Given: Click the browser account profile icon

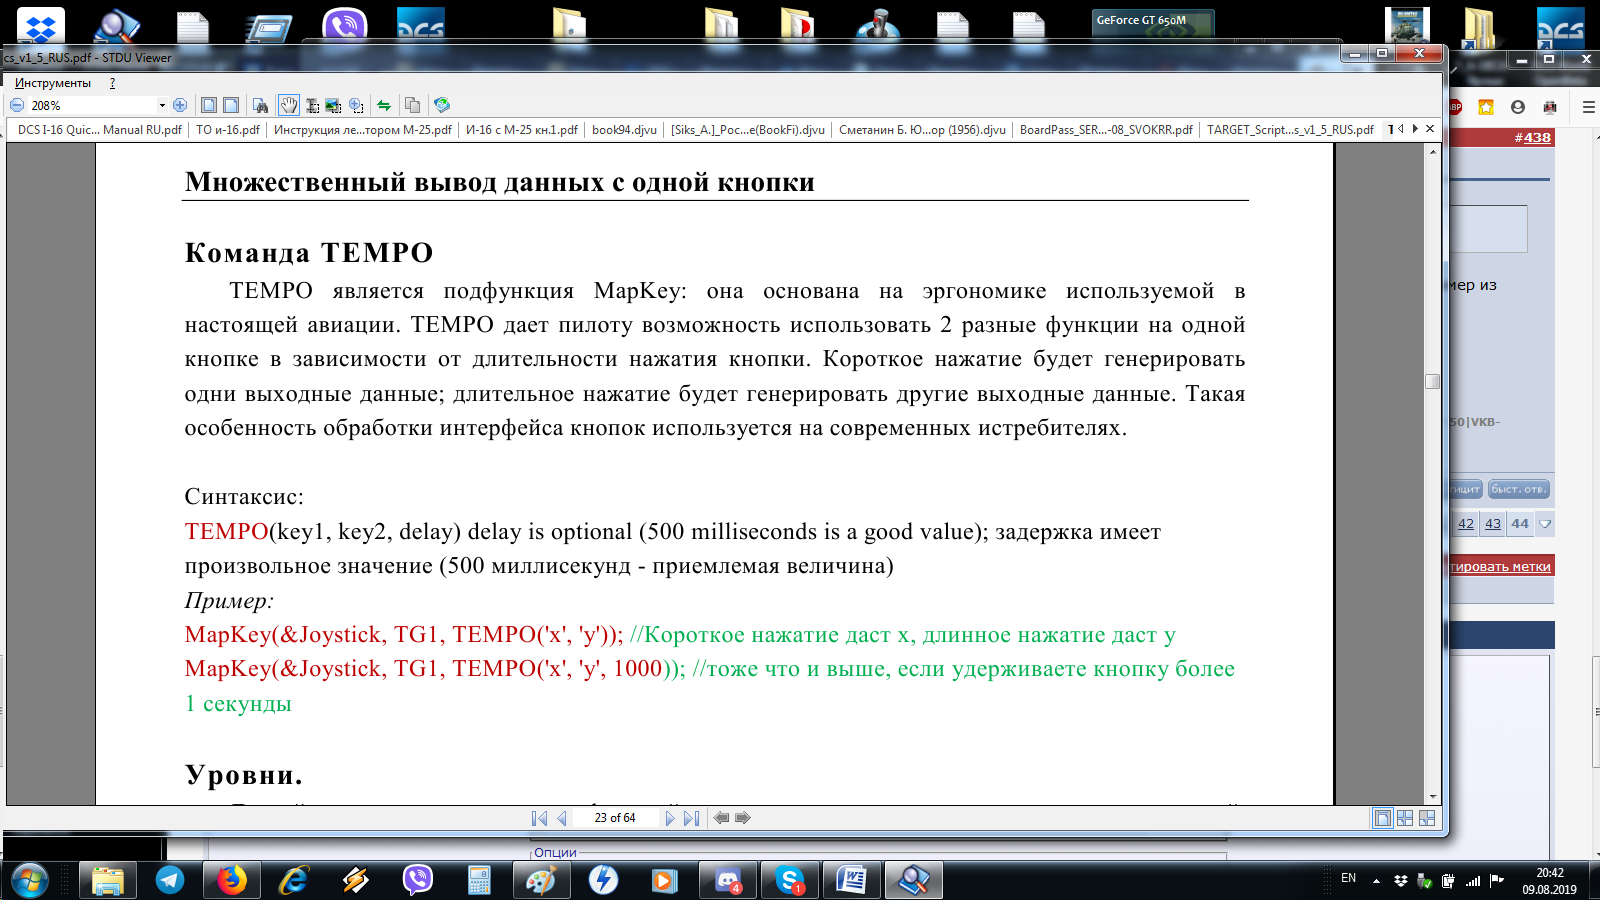Looking at the screenshot, I should point(1518,107).
